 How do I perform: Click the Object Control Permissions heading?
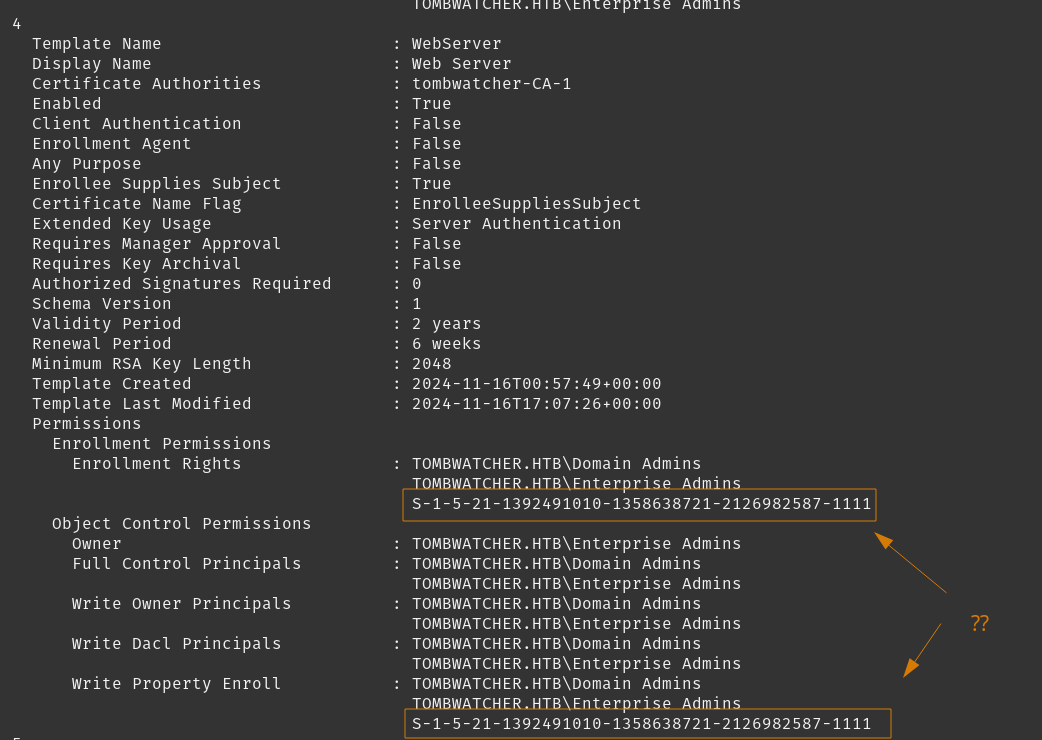tap(182, 524)
